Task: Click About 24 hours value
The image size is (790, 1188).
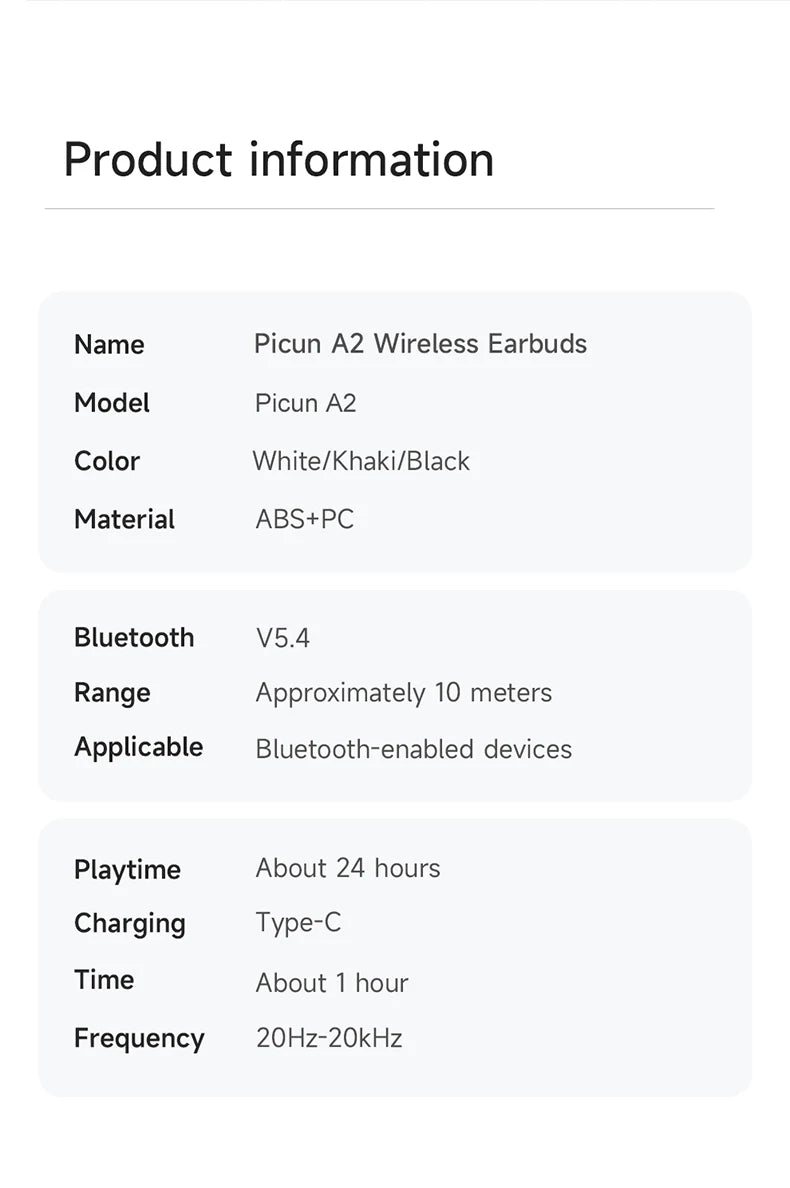Action: pos(348,868)
